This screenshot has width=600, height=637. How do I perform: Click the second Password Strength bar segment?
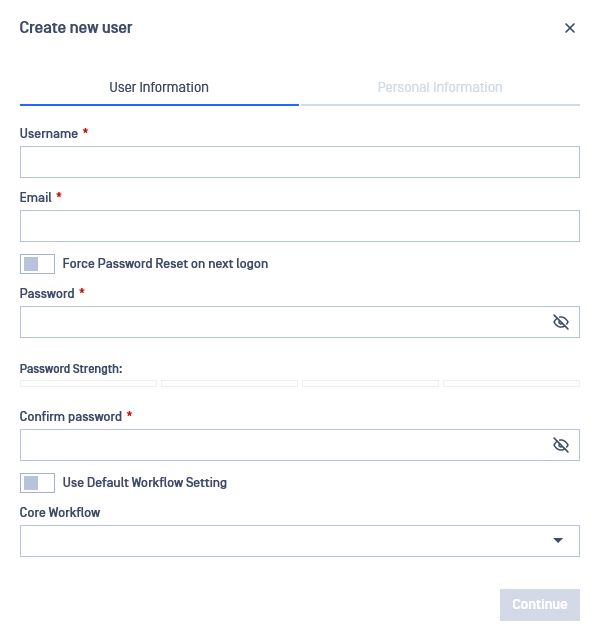click(230, 384)
